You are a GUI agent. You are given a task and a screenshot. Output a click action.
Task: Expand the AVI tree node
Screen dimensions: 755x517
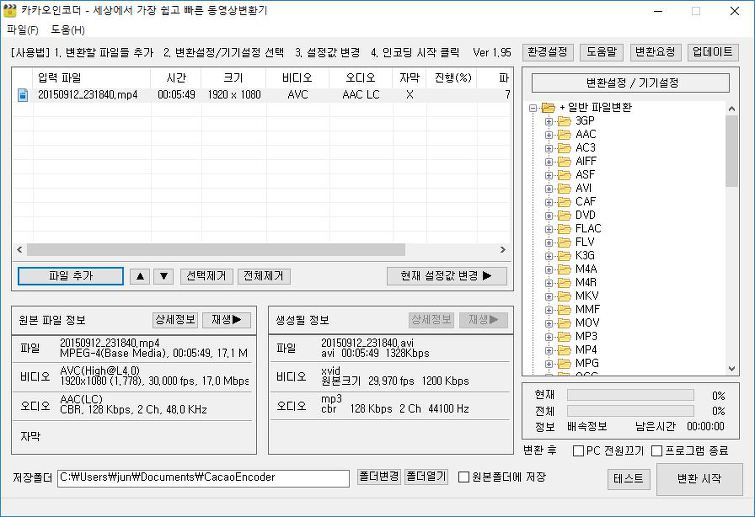tap(549, 189)
